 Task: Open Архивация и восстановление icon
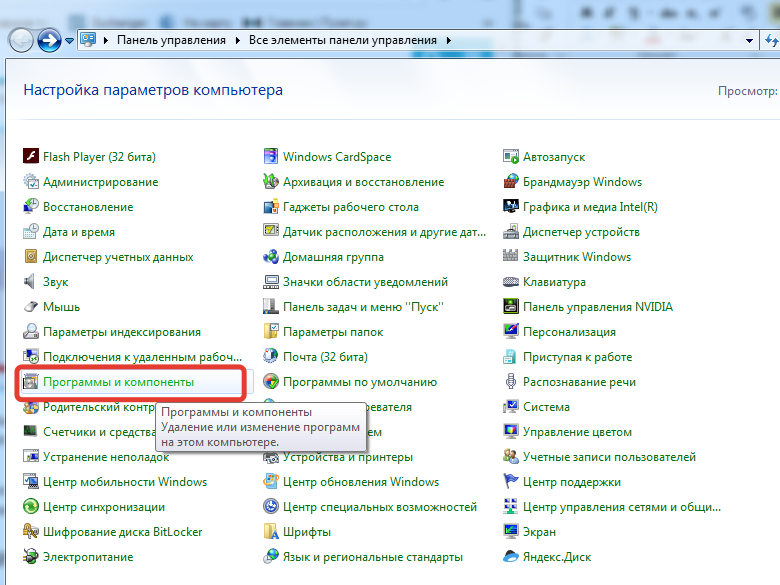click(271, 182)
